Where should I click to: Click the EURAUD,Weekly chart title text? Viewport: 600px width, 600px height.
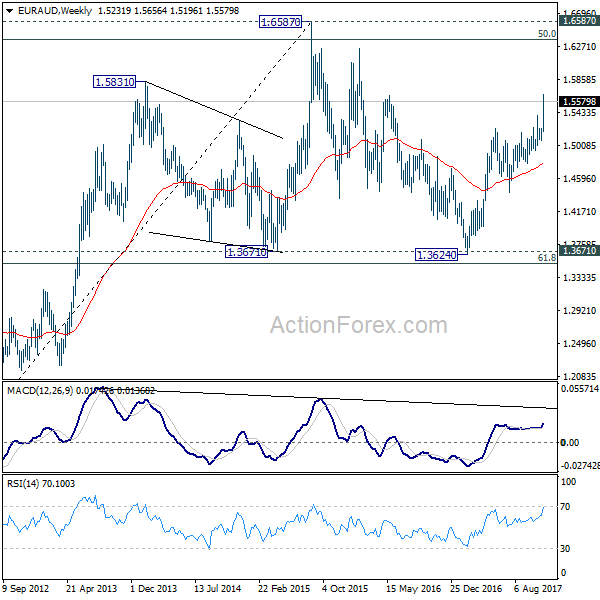pyautogui.click(x=55, y=11)
